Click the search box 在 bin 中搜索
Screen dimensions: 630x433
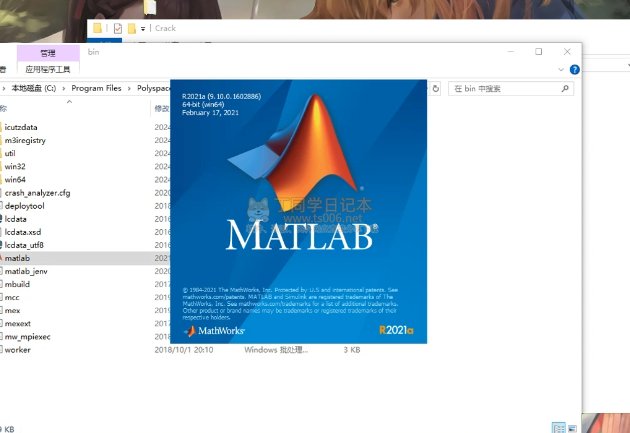point(511,88)
